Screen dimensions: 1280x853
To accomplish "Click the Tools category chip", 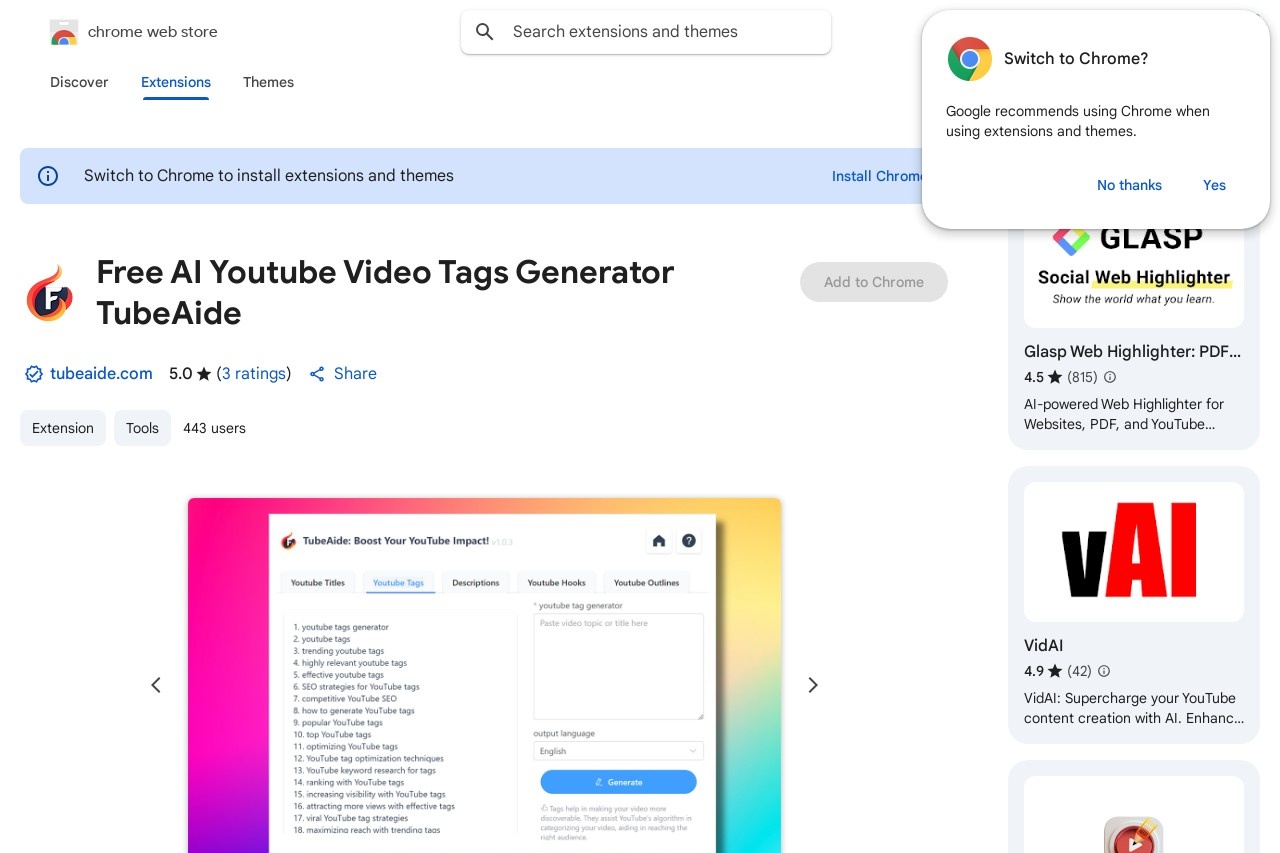I will pyautogui.click(x=142, y=428).
